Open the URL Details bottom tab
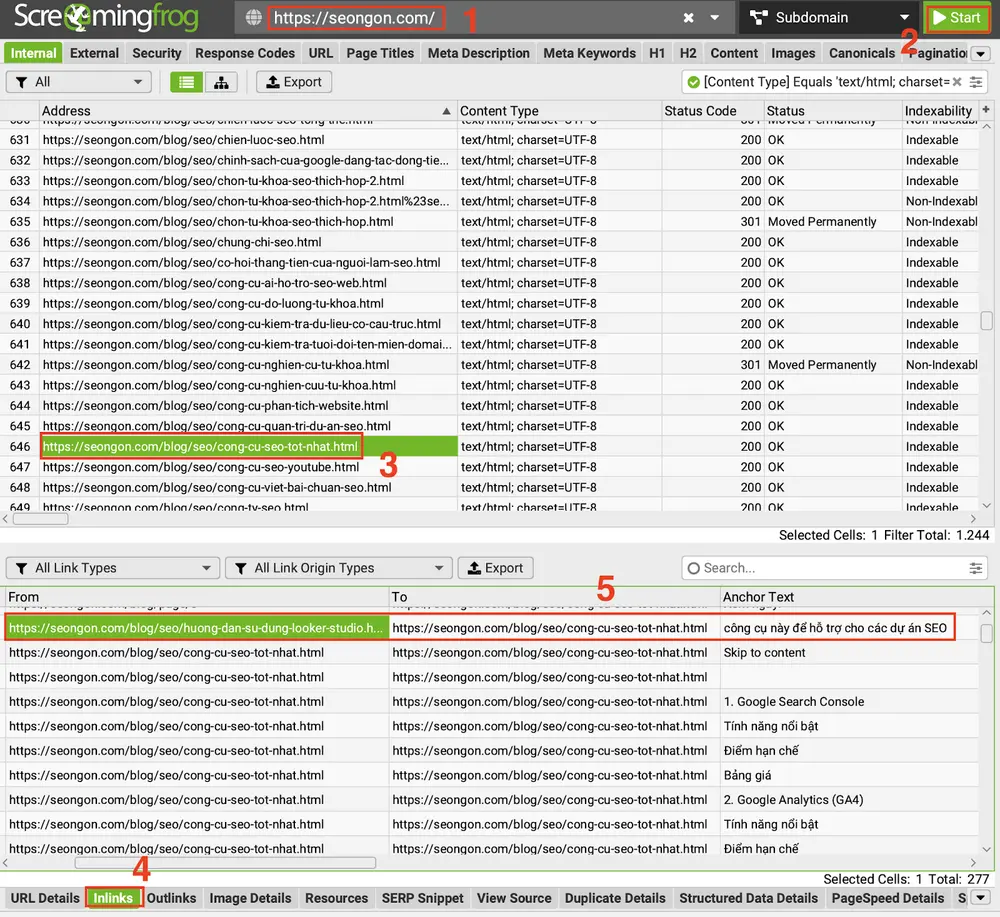The width and height of the screenshot is (1000, 917). [45, 898]
